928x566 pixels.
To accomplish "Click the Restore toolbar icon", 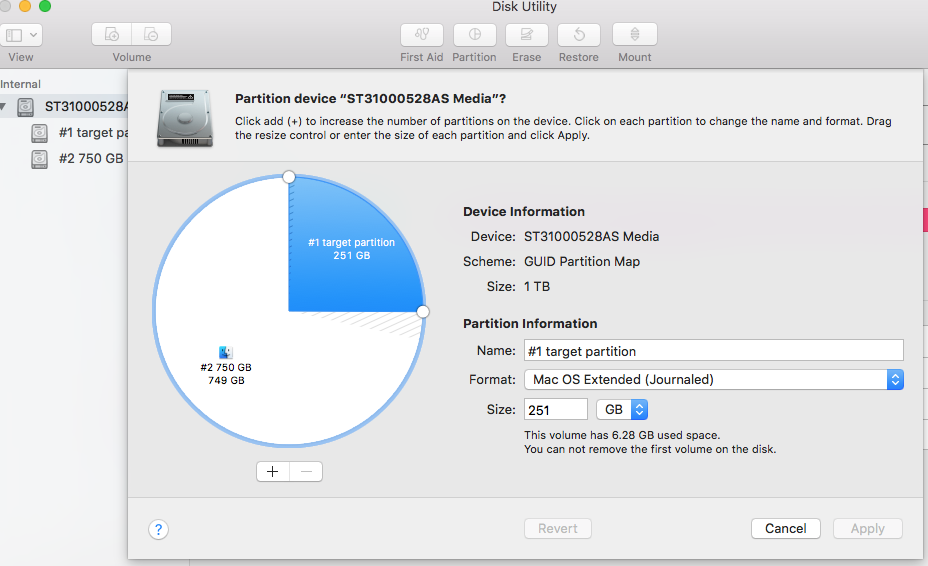I will (579, 34).
